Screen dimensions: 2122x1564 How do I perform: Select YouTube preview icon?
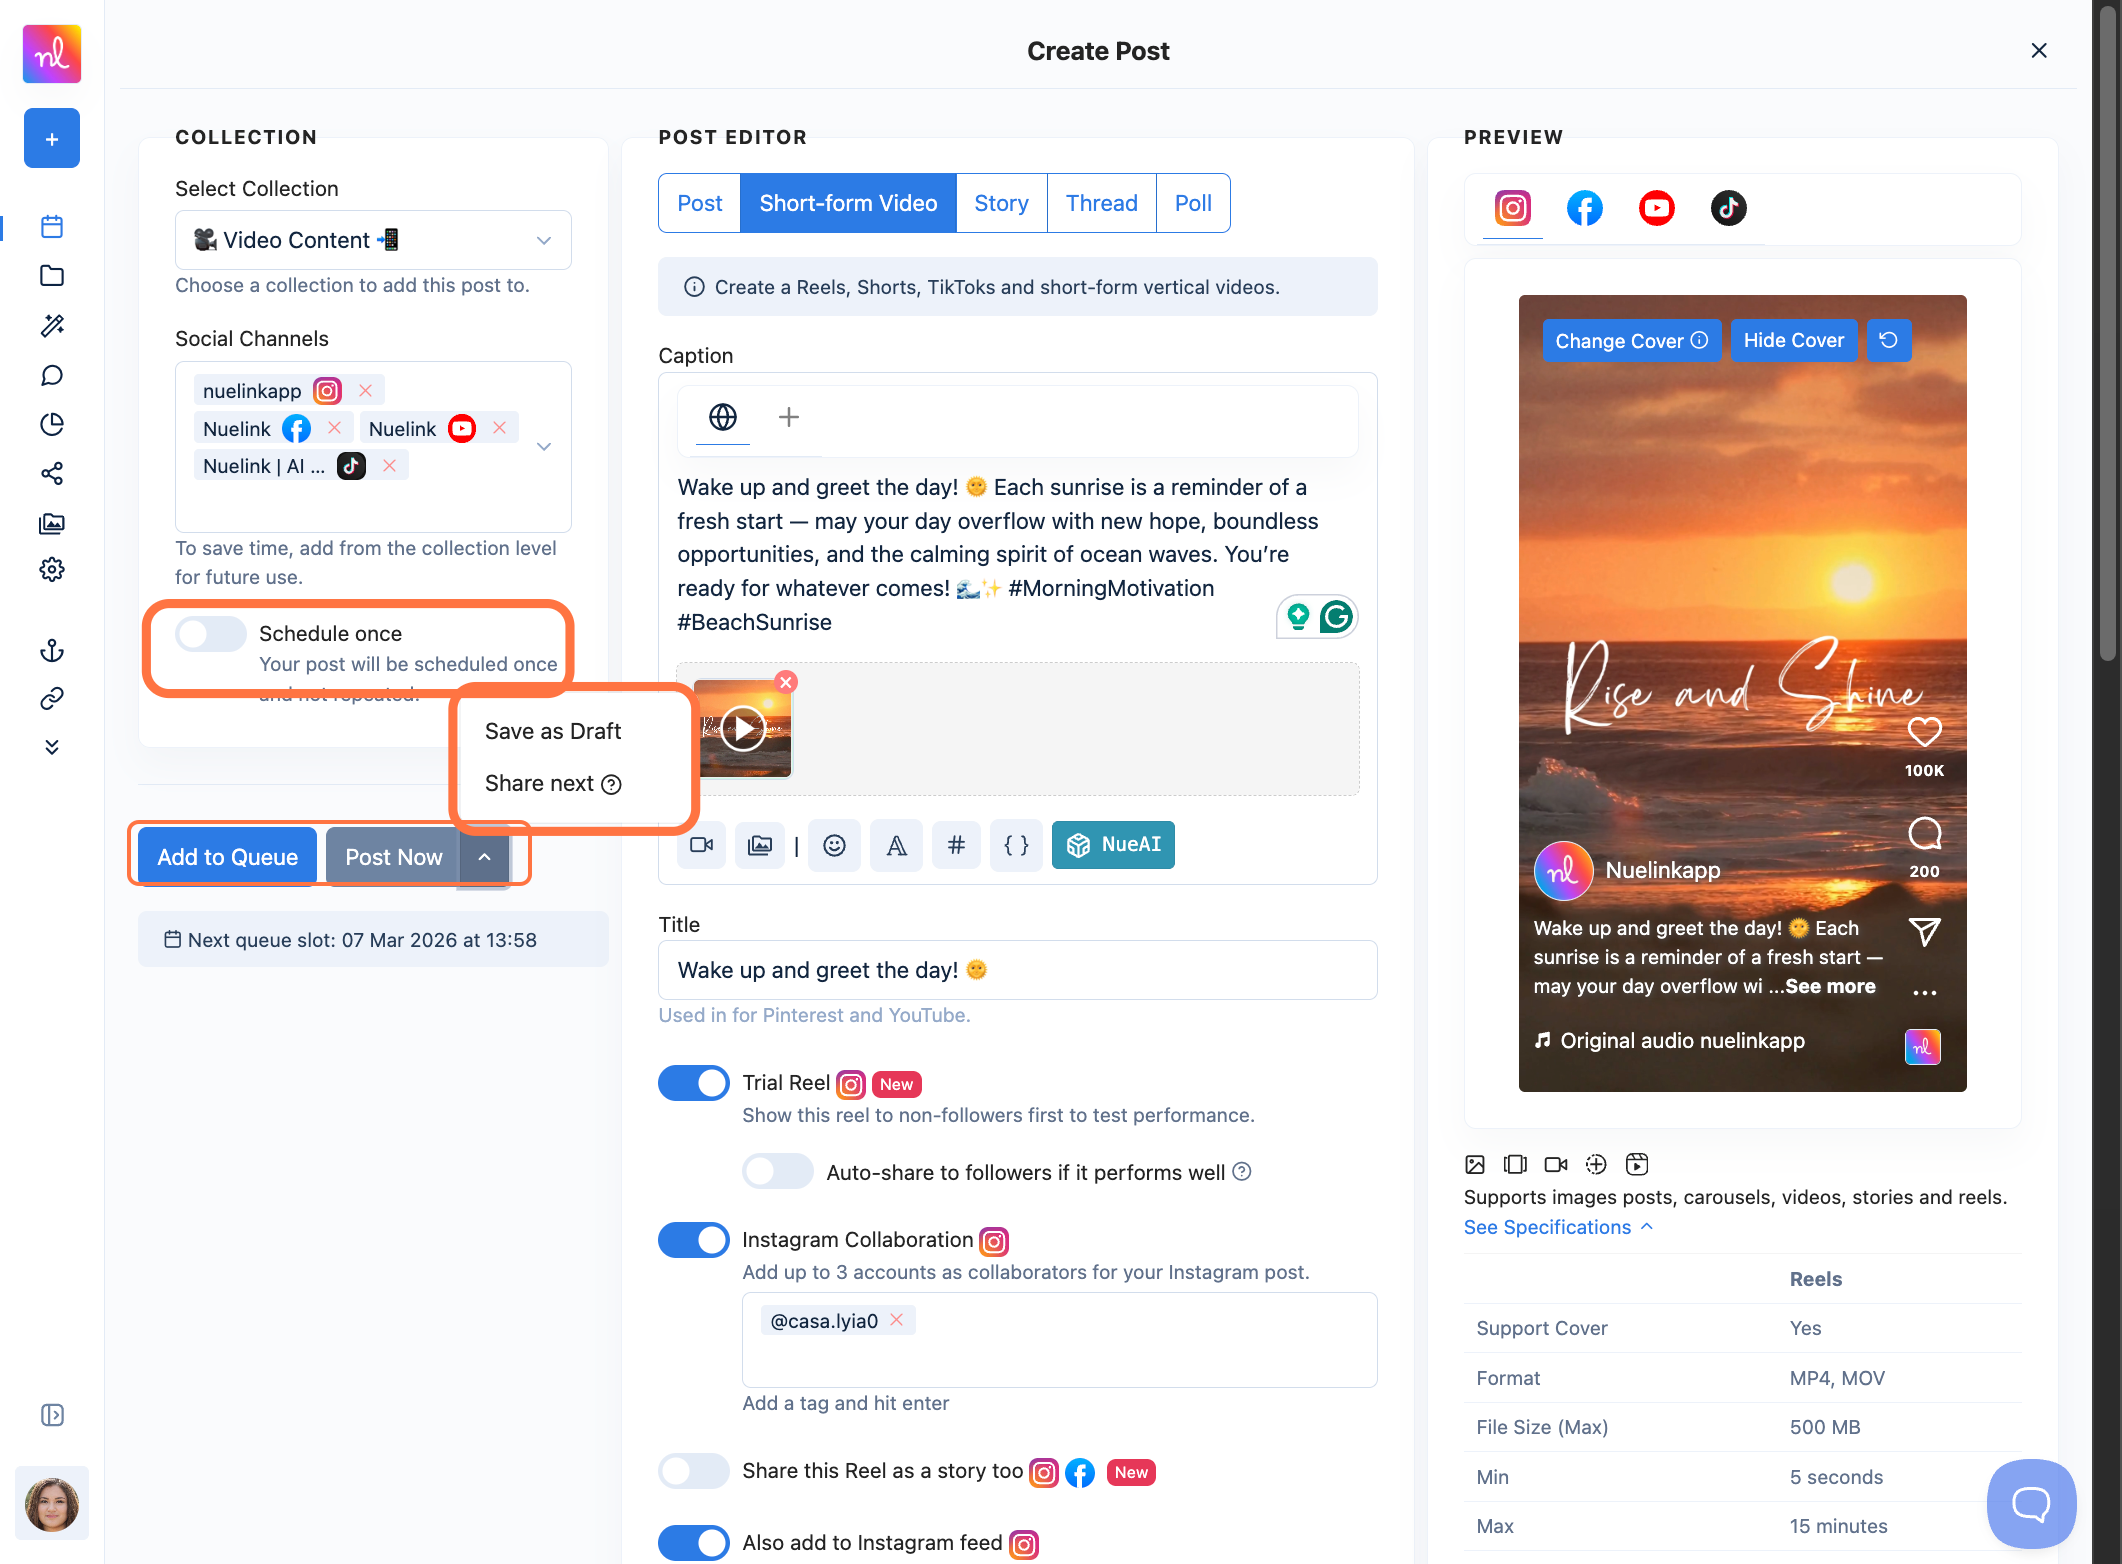(1656, 208)
